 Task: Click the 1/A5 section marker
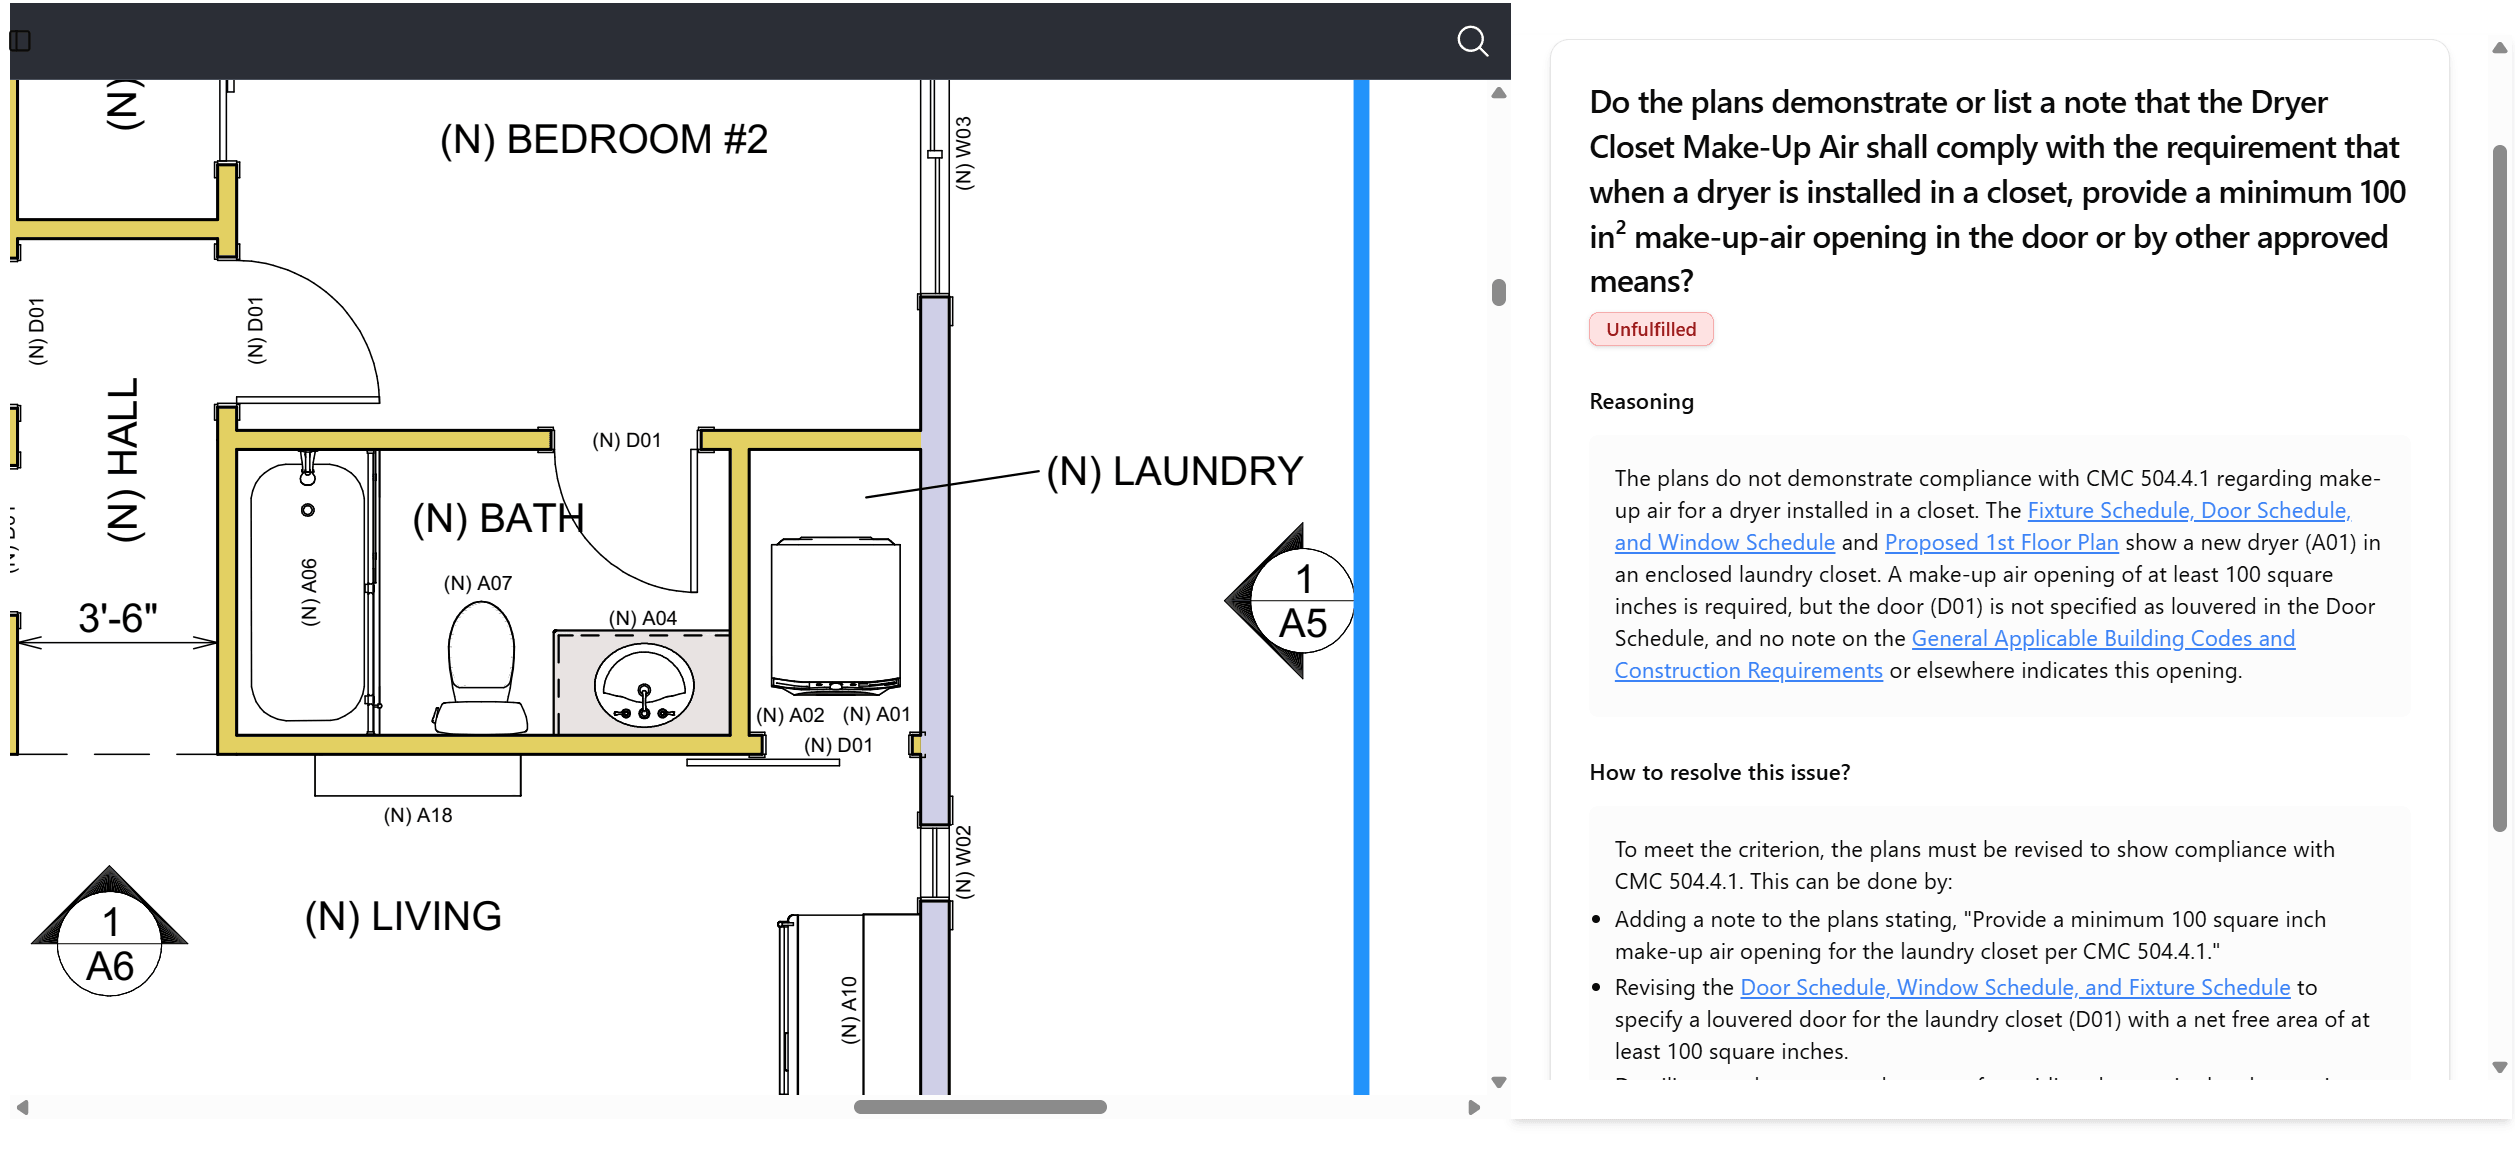[x=1291, y=601]
